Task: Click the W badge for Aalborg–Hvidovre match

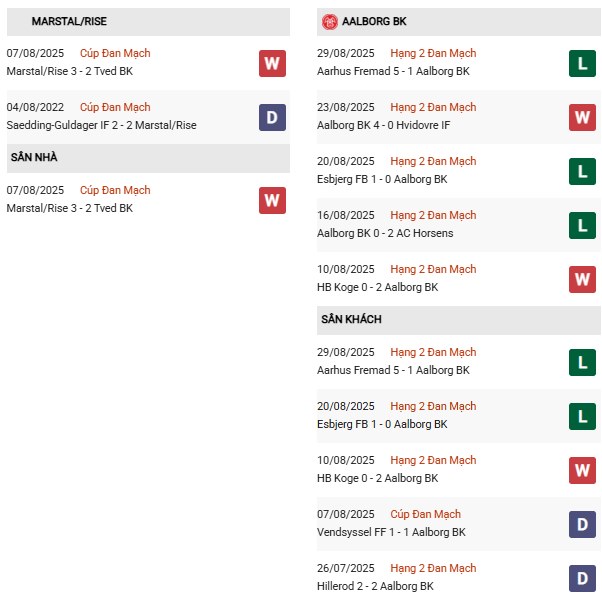Action: point(582,117)
